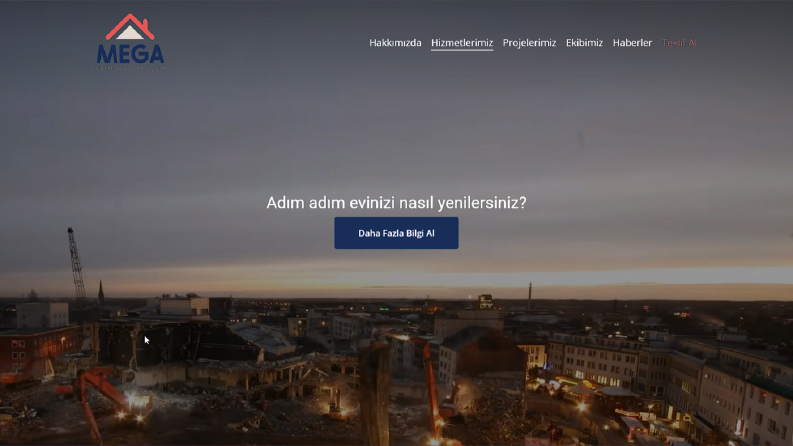The height and width of the screenshot is (446, 793).
Task: Click the red Teklif Al link
Action: [679, 43]
